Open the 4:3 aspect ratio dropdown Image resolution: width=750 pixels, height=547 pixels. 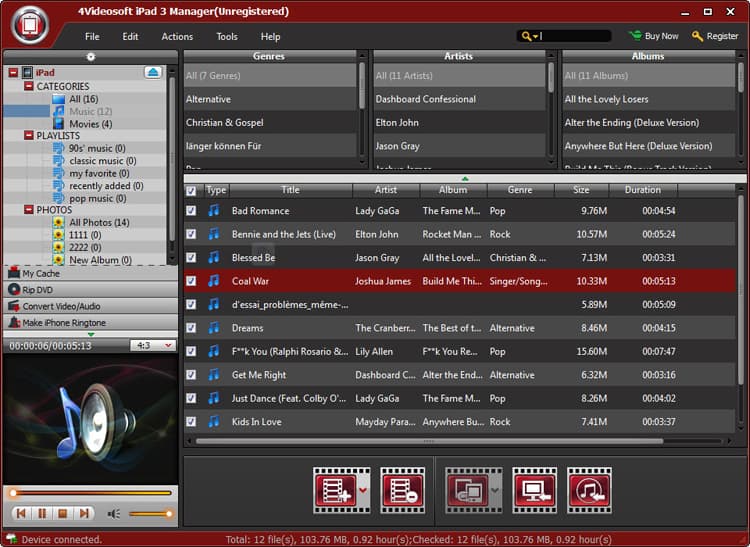153,345
